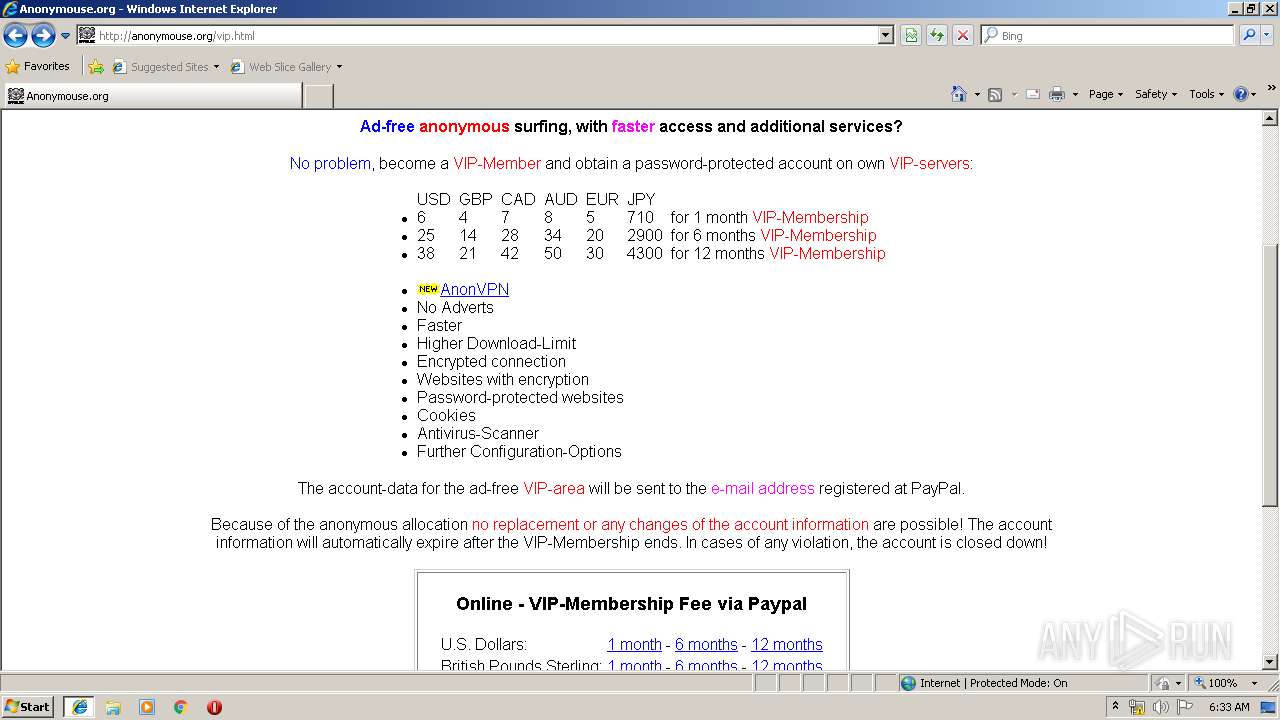Viewport: 1280px width, 720px height.
Task: Click the VIP-Member red text
Action: tap(497, 163)
